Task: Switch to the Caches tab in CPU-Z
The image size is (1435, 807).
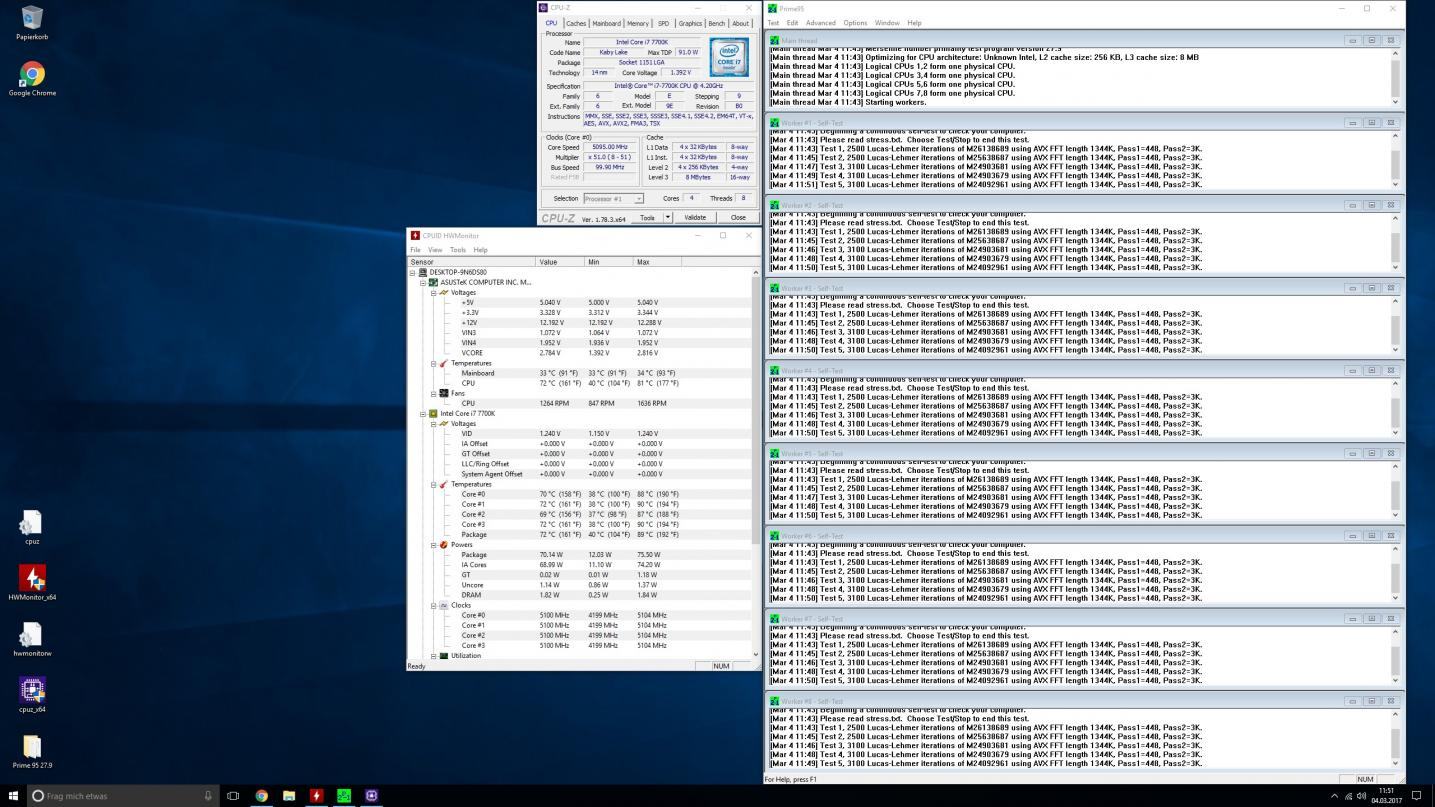Action: click(576, 23)
